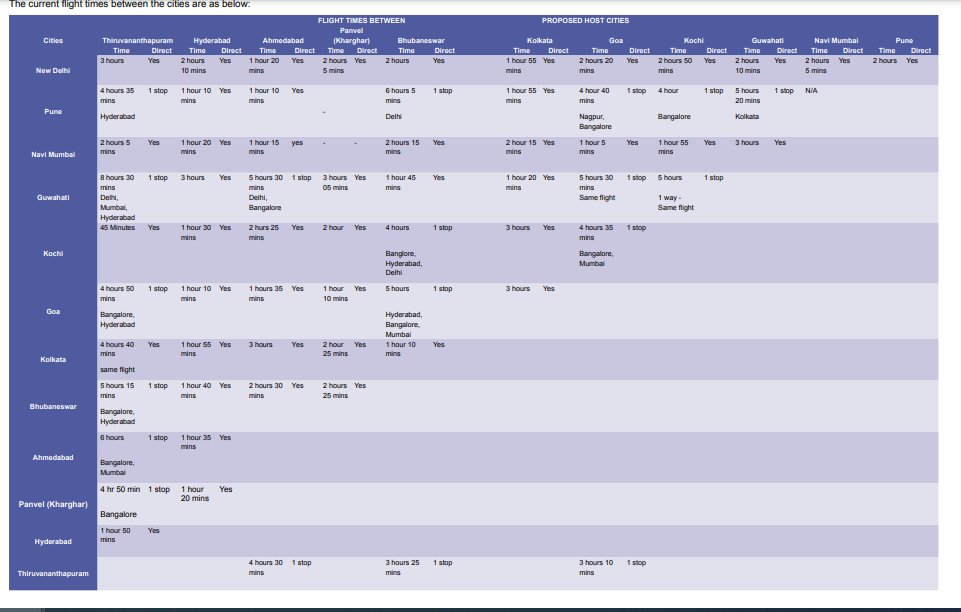Select the '4 hours 50 mins' cell in the Goa row
961x612 pixels.
[x=117, y=293]
